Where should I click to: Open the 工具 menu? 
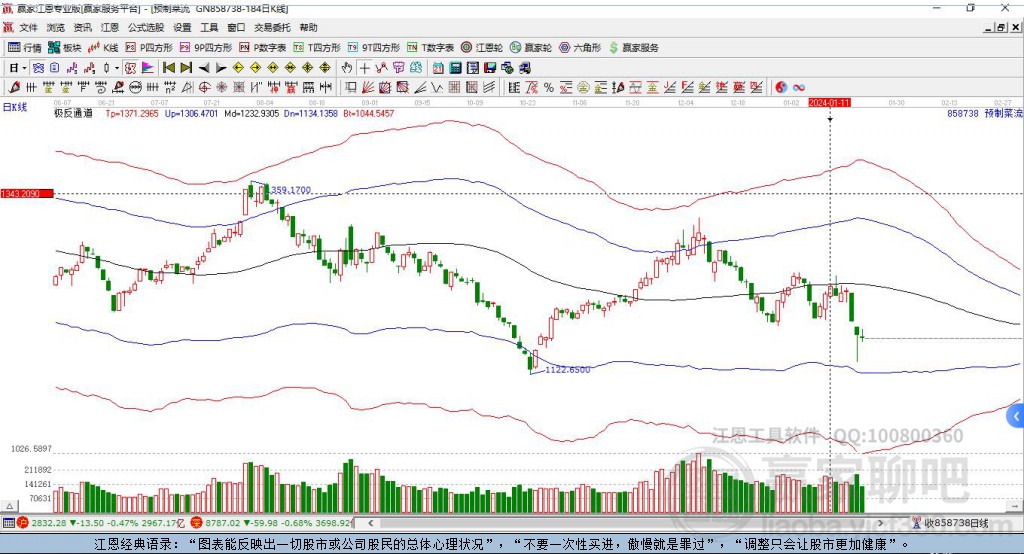point(209,27)
